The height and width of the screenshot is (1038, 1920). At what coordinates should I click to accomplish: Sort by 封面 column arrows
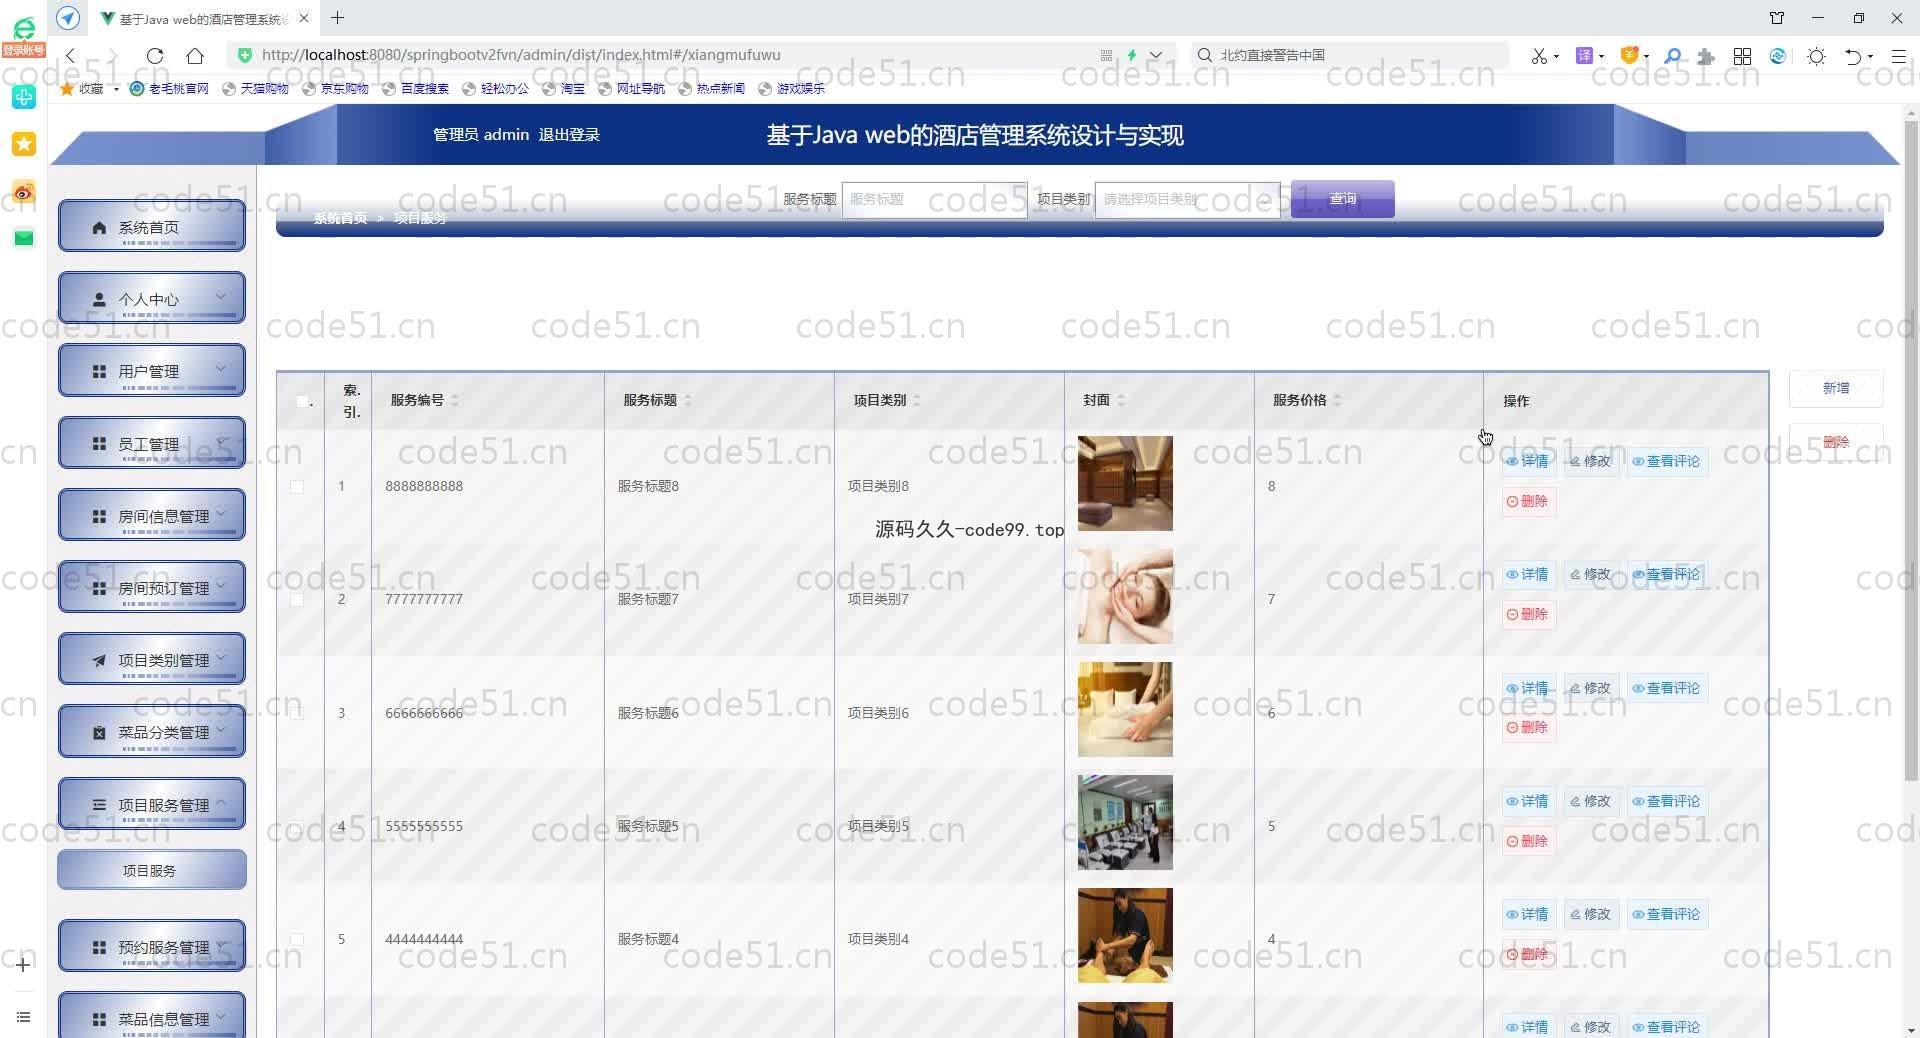pyautogui.click(x=1121, y=400)
